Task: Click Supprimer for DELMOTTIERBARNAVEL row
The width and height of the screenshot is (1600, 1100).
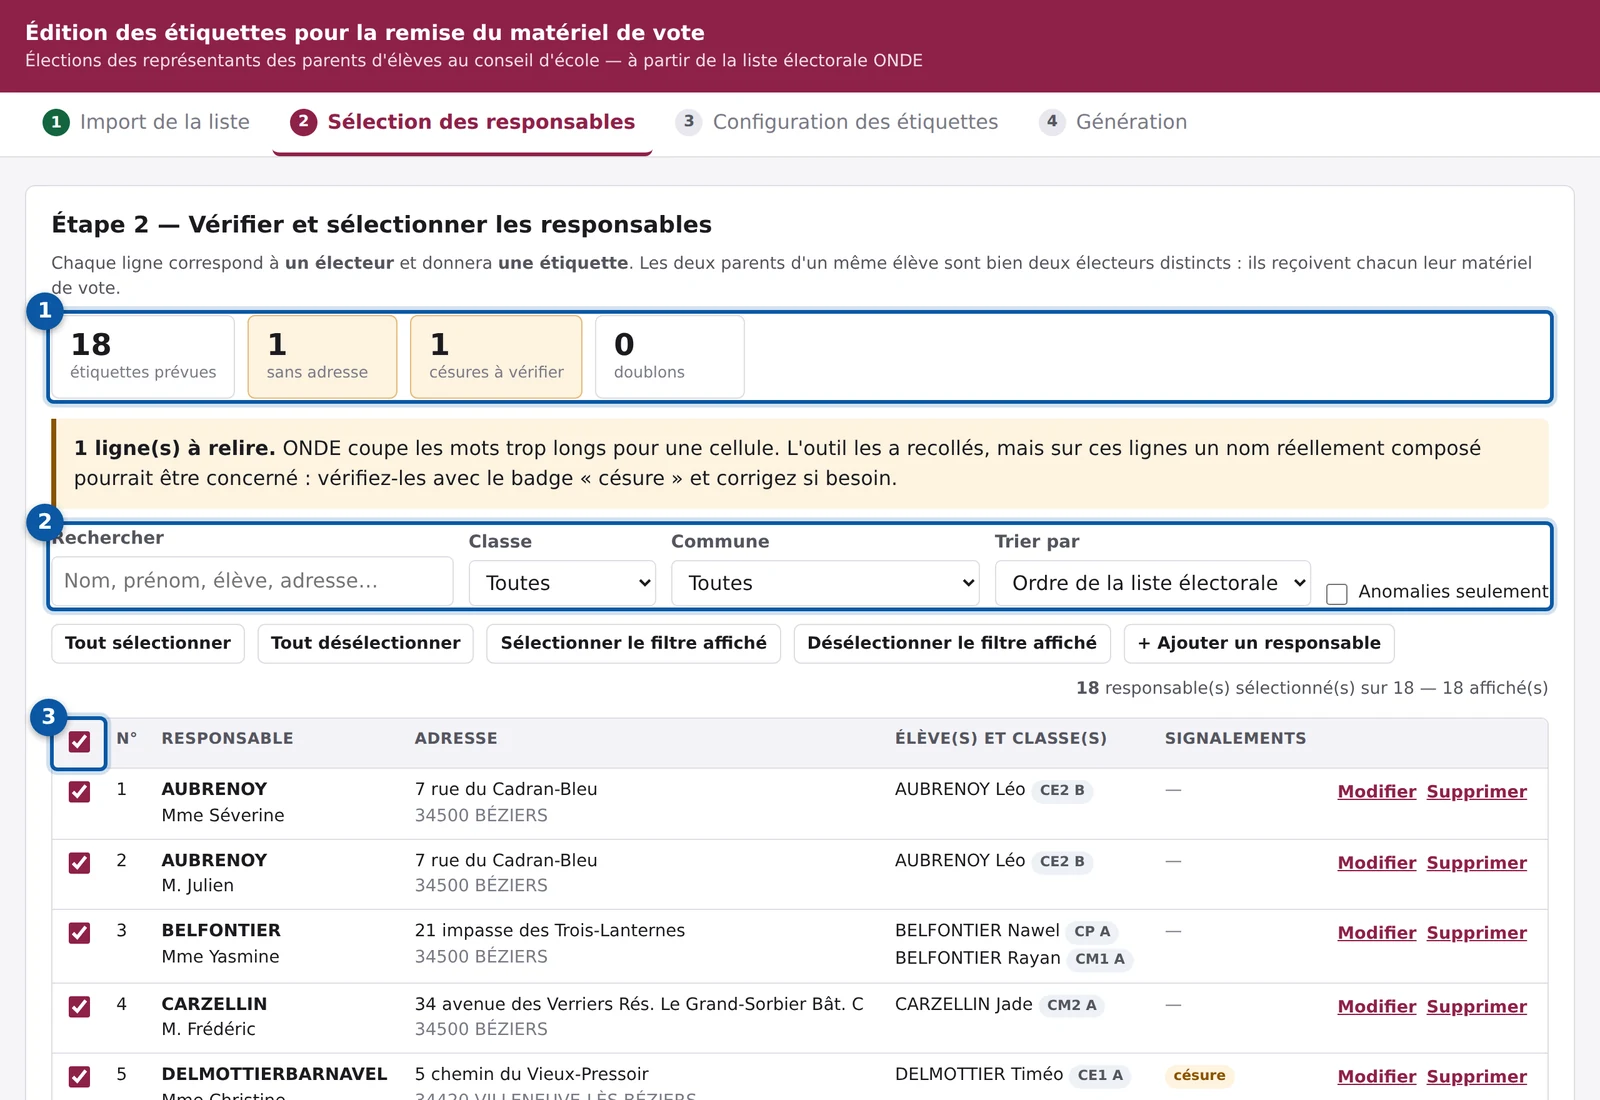Action: (x=1476, y=1077)
